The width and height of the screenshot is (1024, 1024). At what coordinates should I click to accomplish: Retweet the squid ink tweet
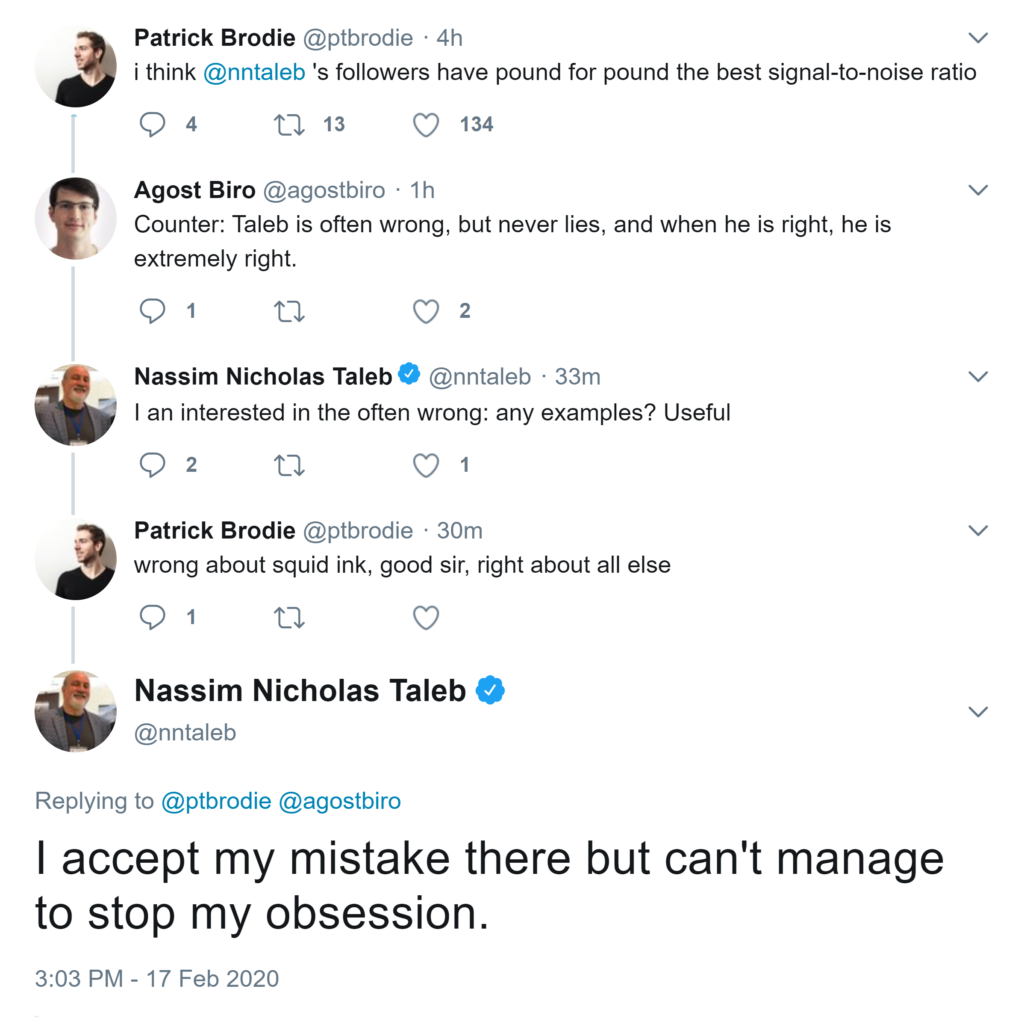point(289,618)
